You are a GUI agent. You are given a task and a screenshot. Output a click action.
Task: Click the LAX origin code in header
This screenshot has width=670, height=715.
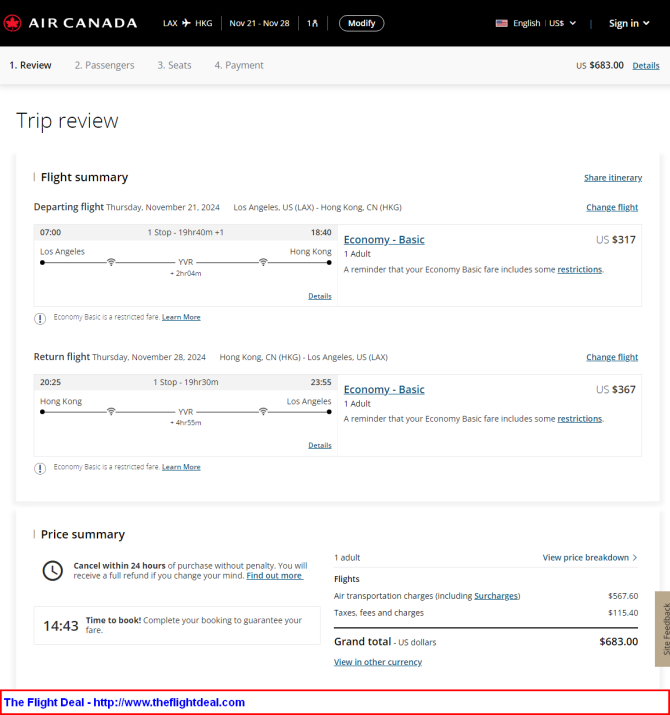tap(170, 23)
